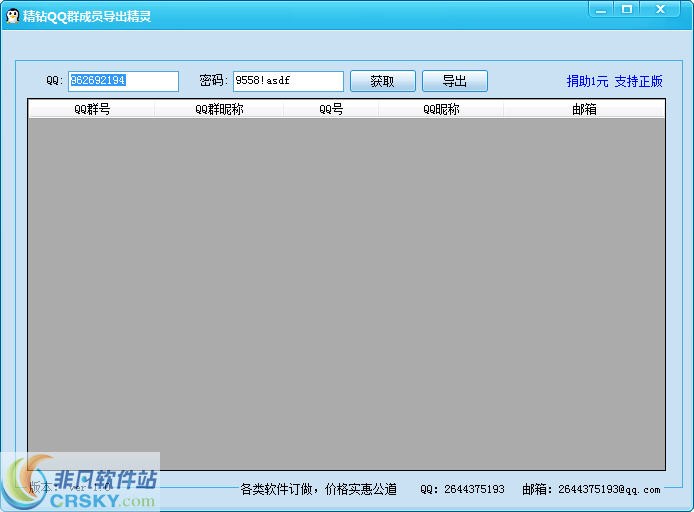Focus the 密码 password input field
Image resolution: width=694 pixels, height=512 pixels.
pyautogui.click(x=288, y=81)
